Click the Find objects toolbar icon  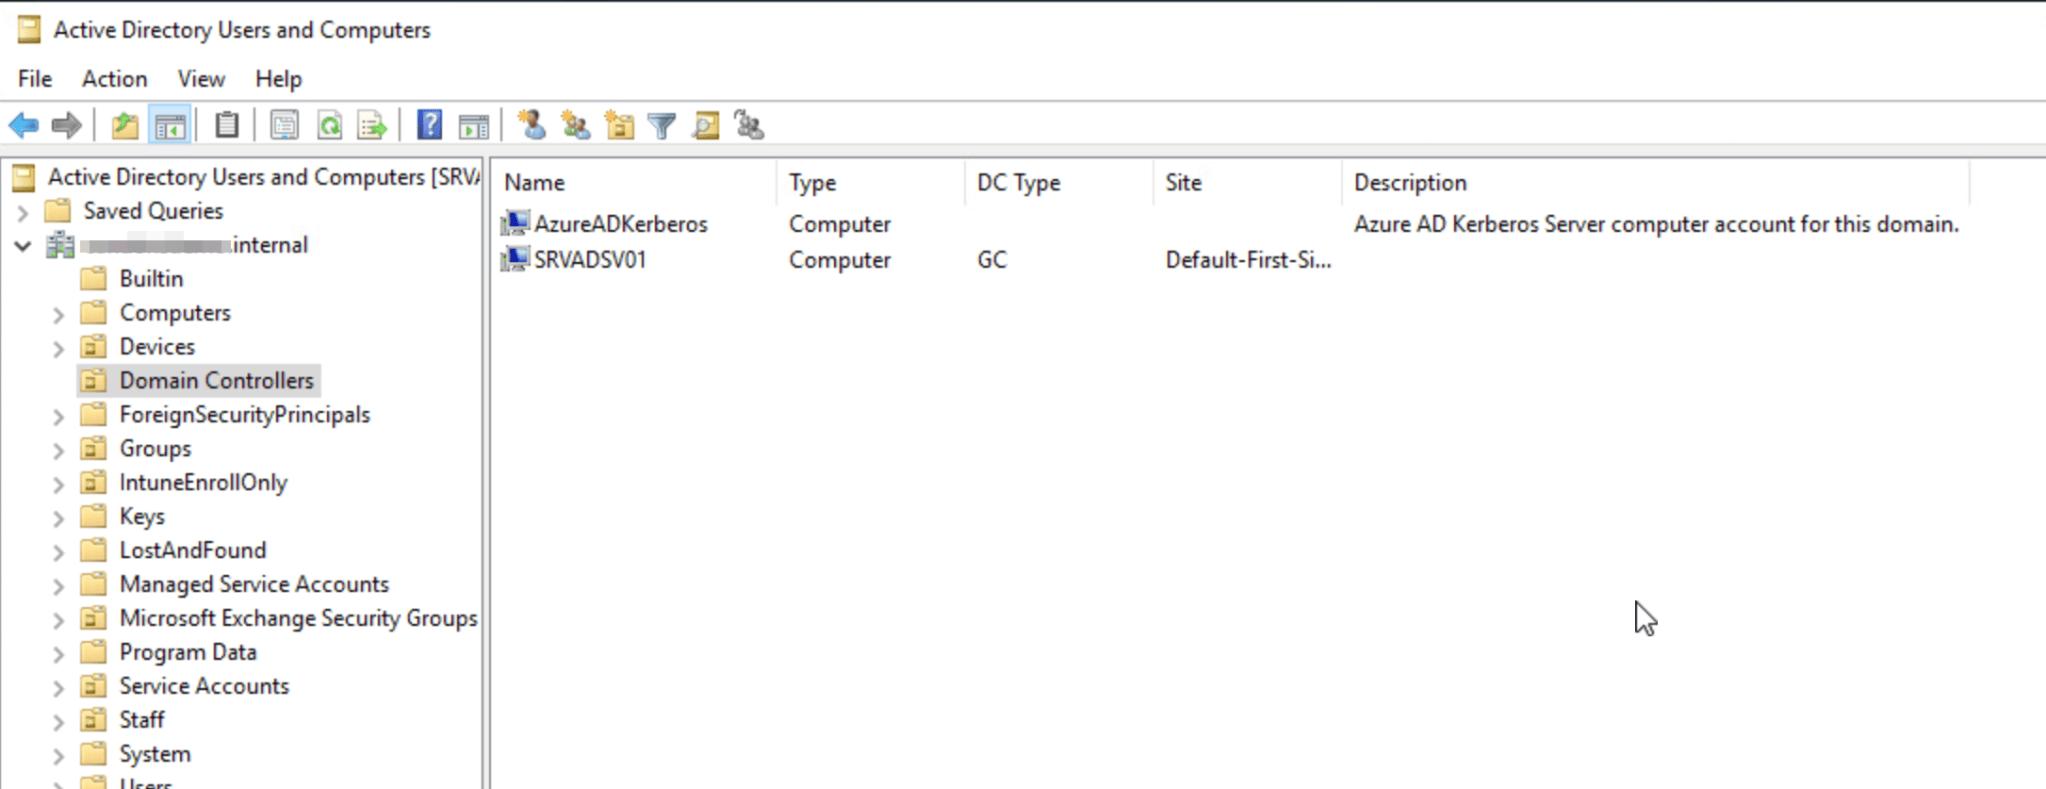[x=706, y=126]
